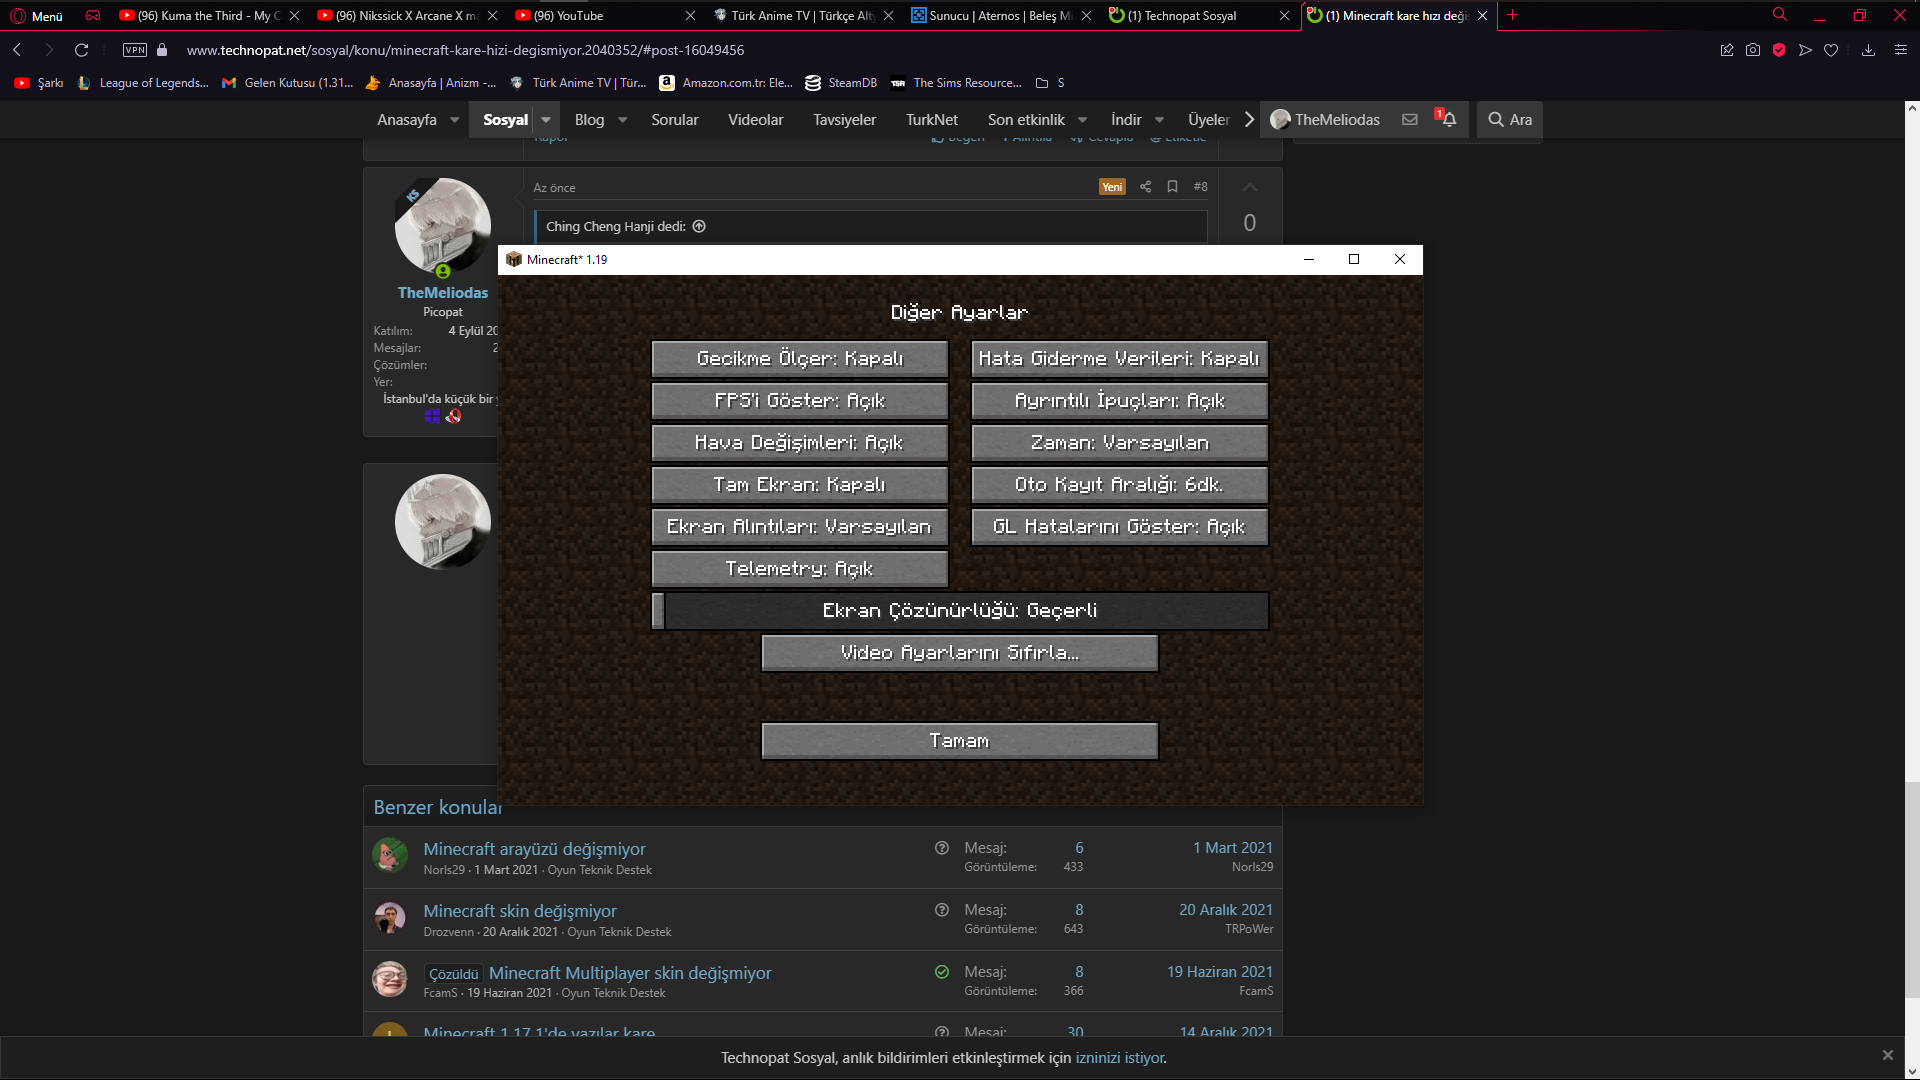Screen dimensions: 1920x1080
Task: Click the Opera snapshot camera icon
Action: [1753, 50]
